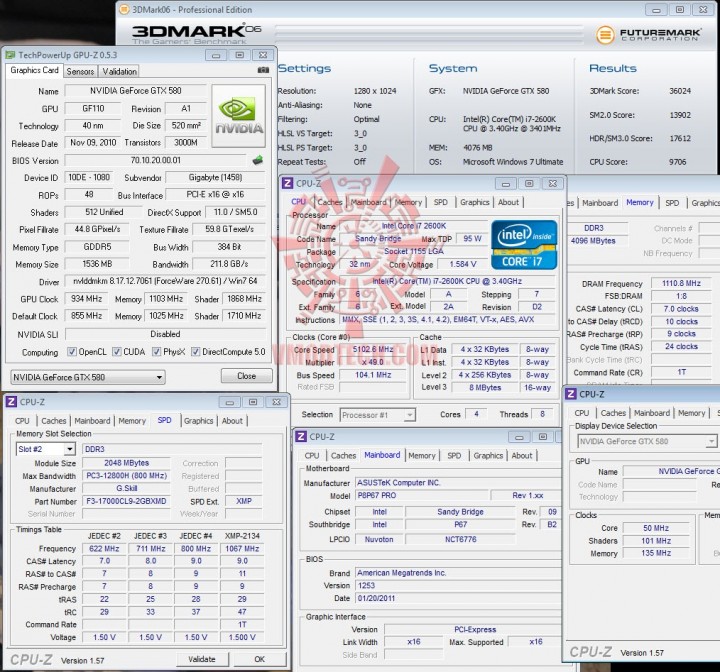Click the Driver version field in GPU-Z

pyautogui.click(x=165, y=281)
